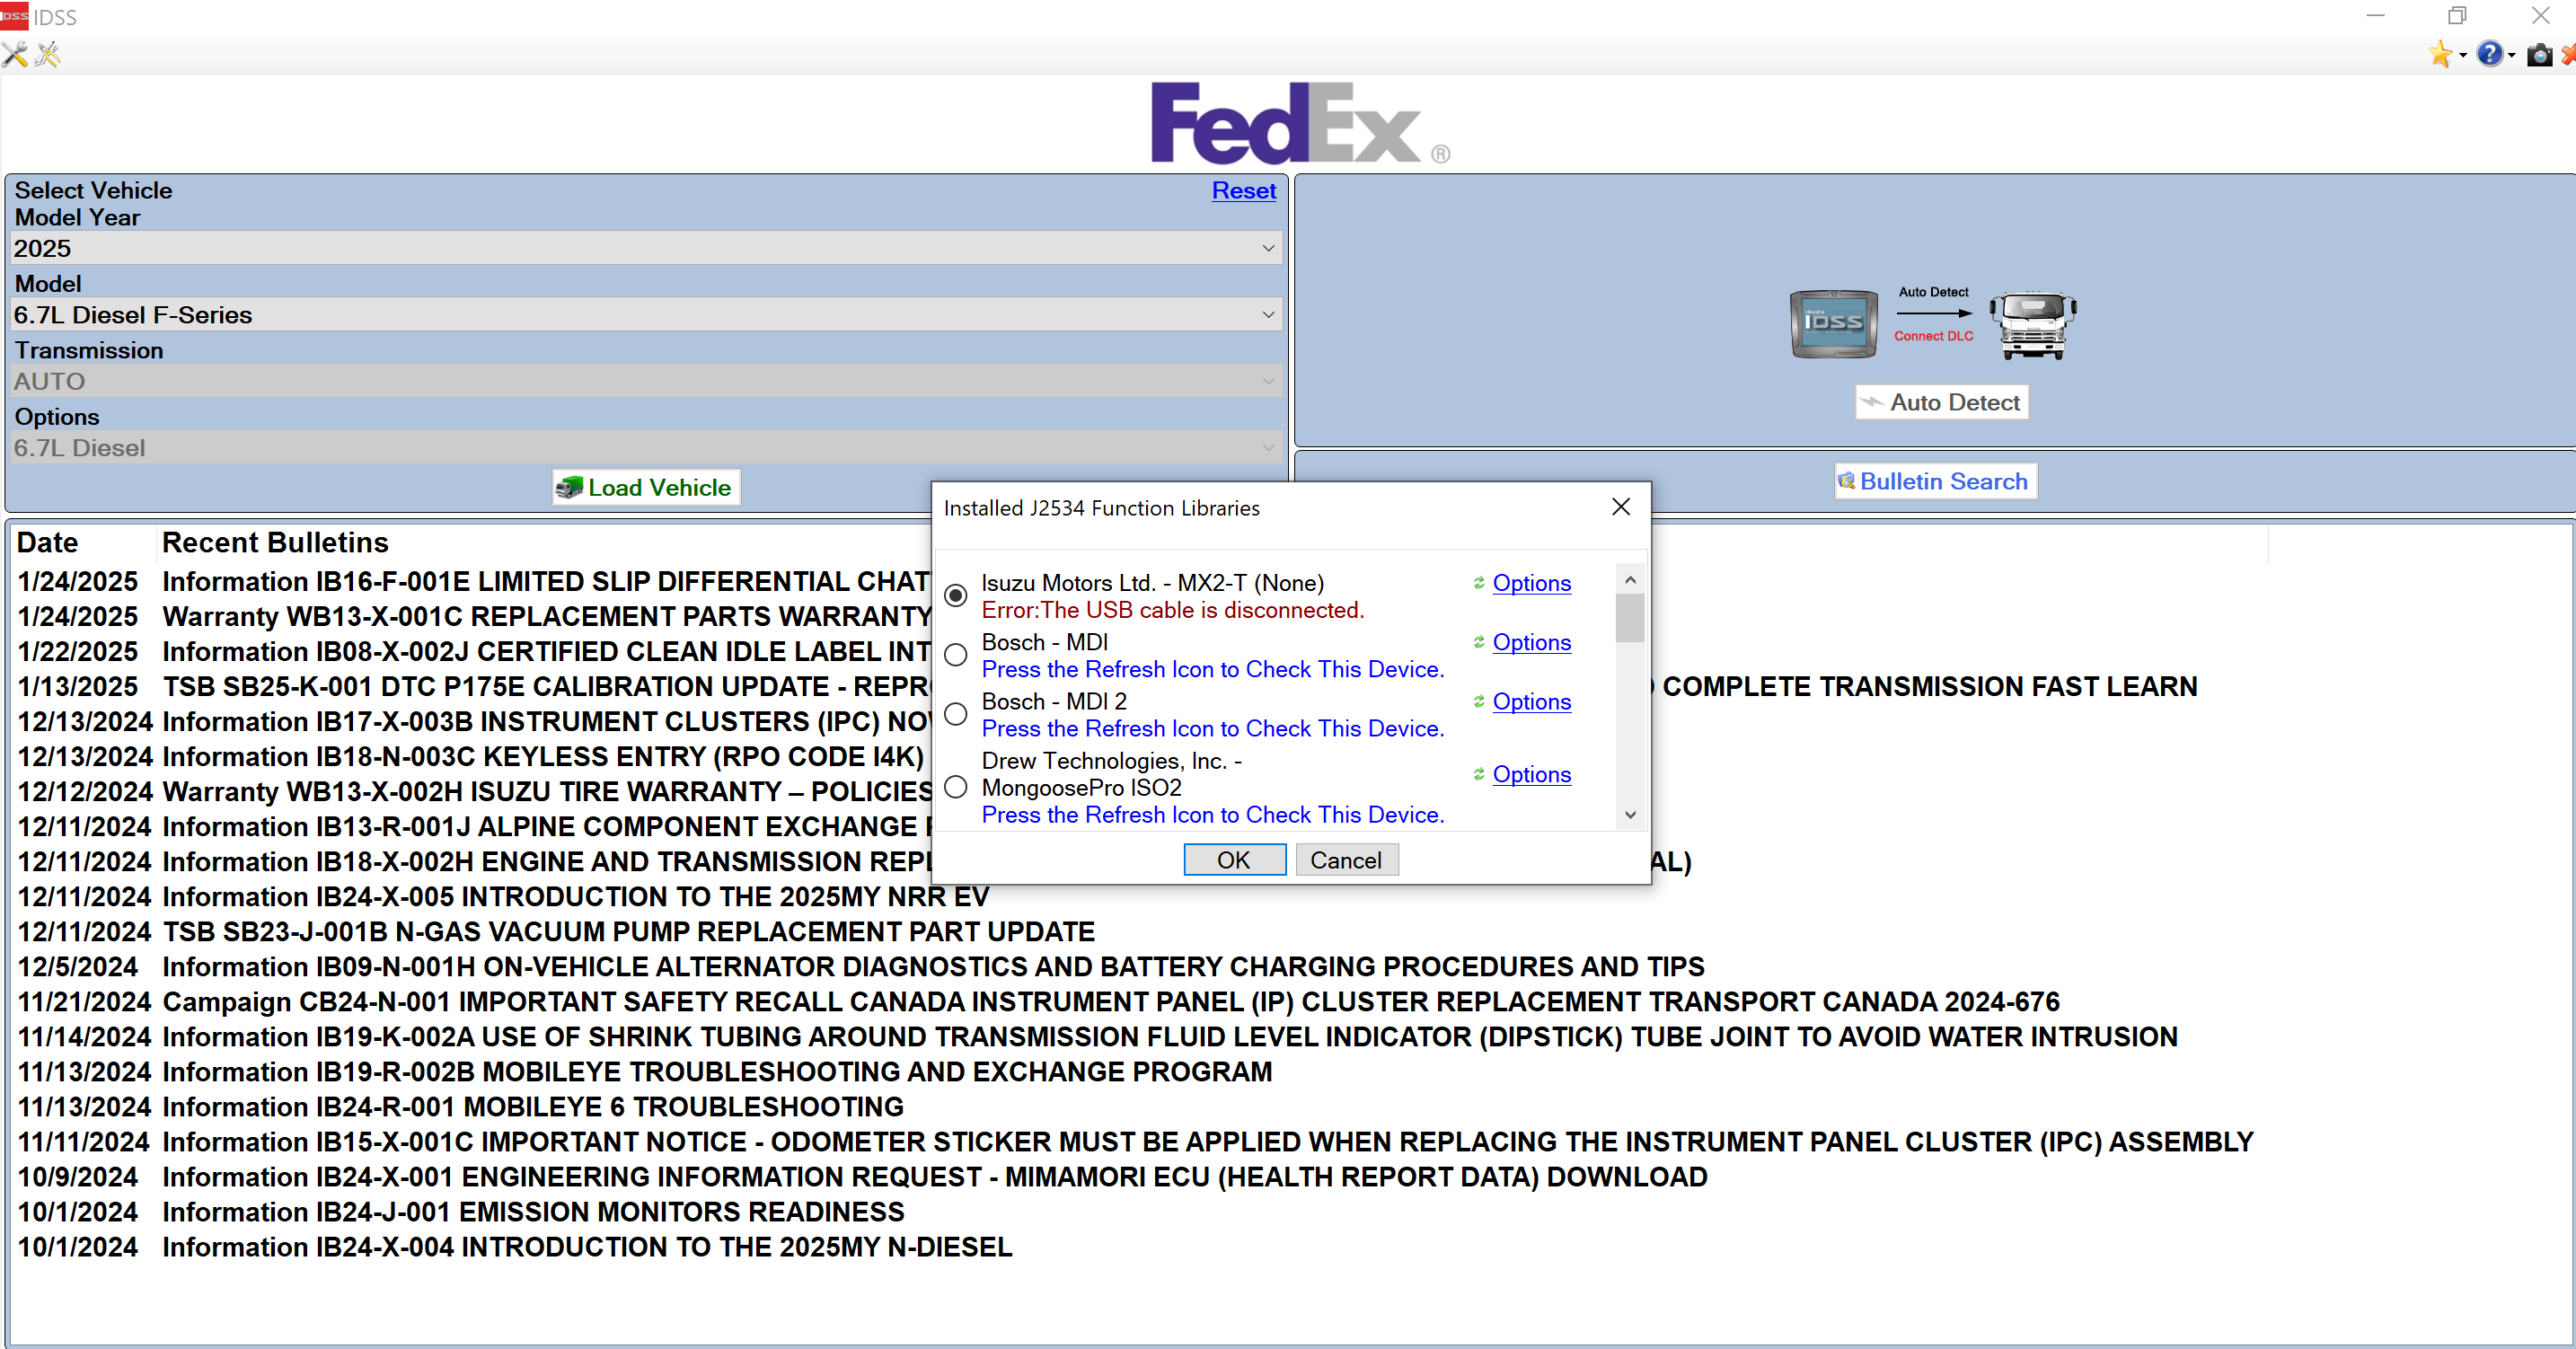Select the Bosch - MDI 2 radio button
Screen dimensions: 2576x1349
pos(955,714)
